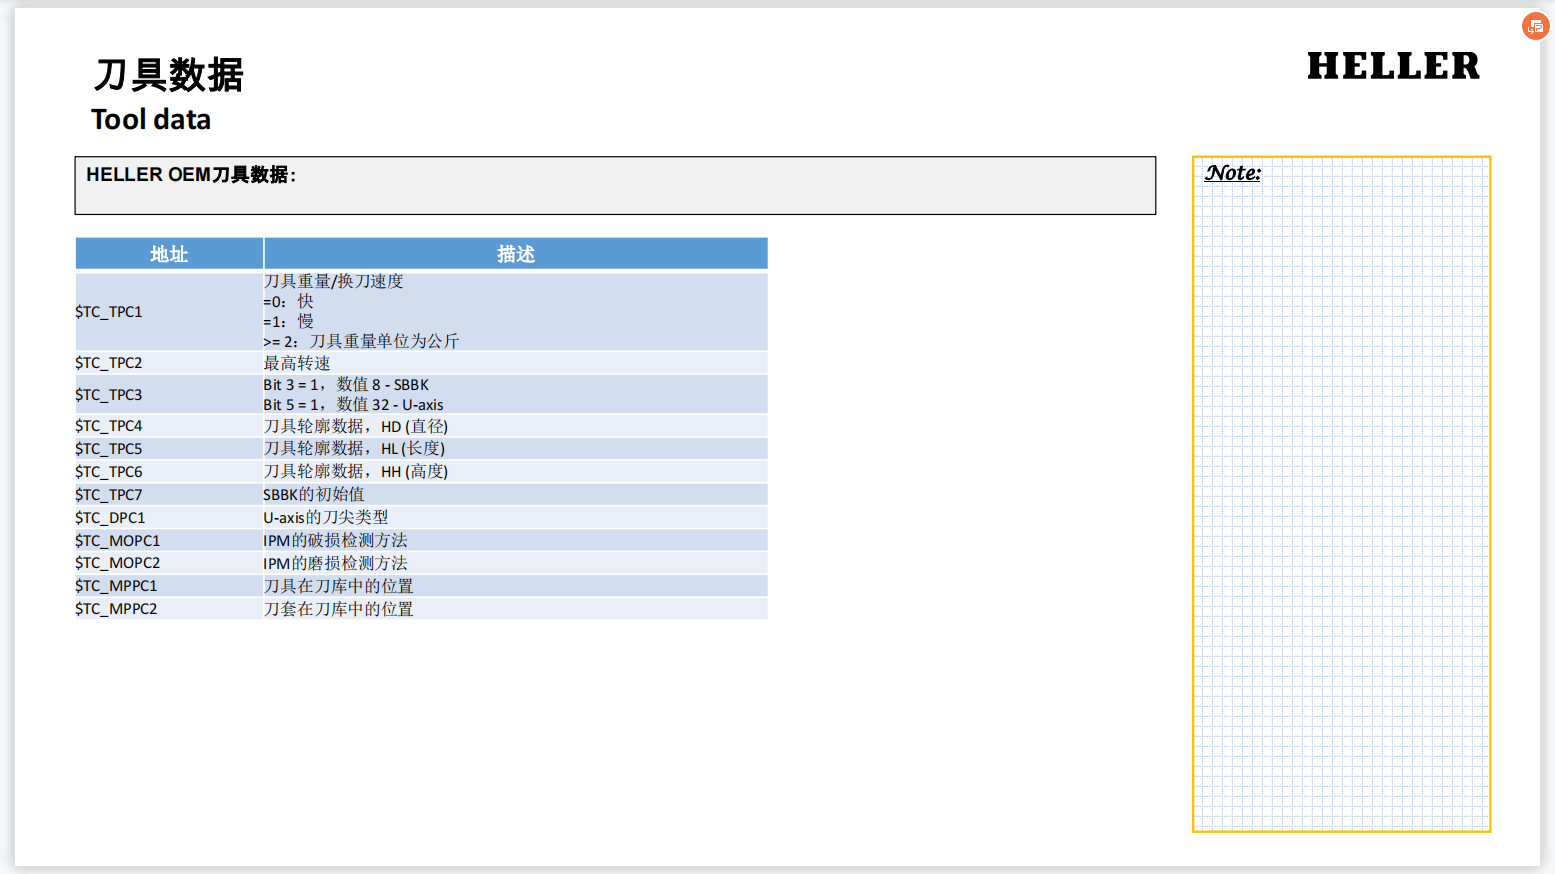The width and height of the screenshot is (1555, 874).
Task: Click the IPM的磨损检测方法 description
Action: [x=336, y=563]
